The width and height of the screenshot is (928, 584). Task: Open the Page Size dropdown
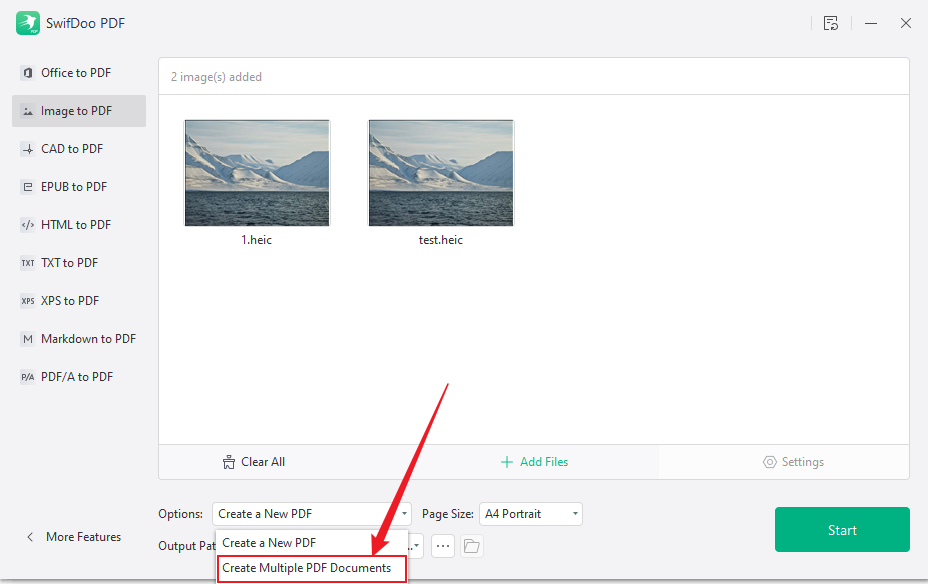coord(530,513)
